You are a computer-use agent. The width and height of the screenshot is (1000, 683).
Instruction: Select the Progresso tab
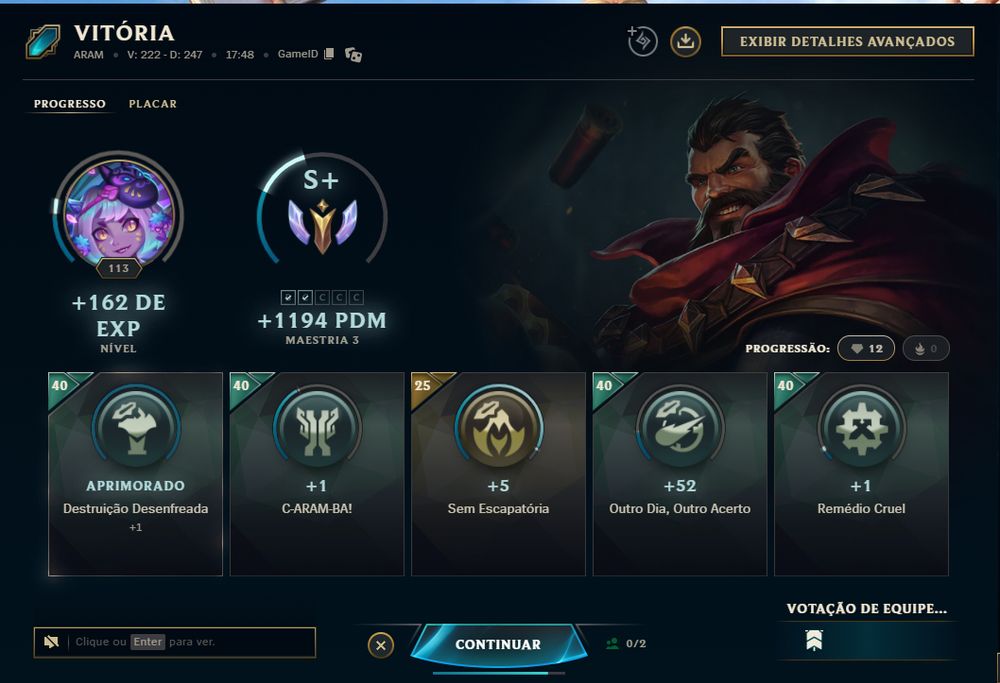point(70,103)
